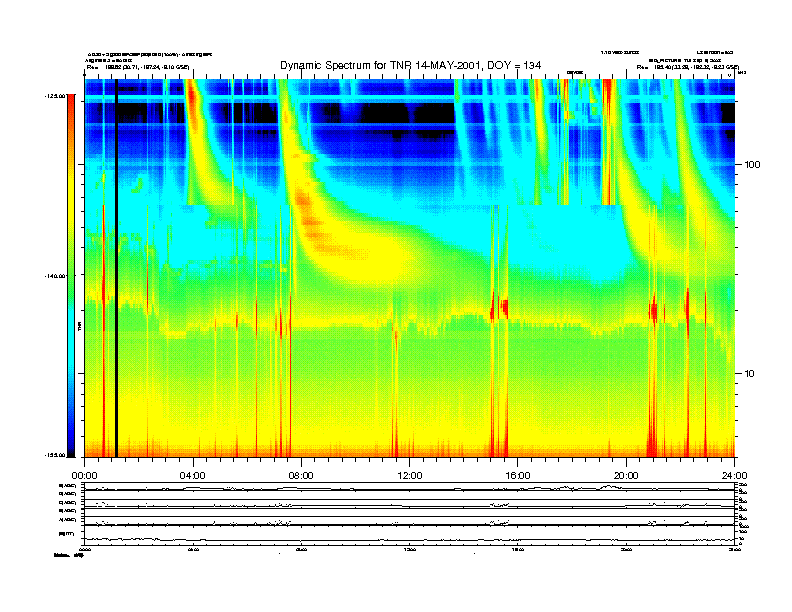The width and height of the screenshot is (792, 612).
Task: Click the 100 frequency axis label
Action: pyautogui.click(x=752, y=165)
